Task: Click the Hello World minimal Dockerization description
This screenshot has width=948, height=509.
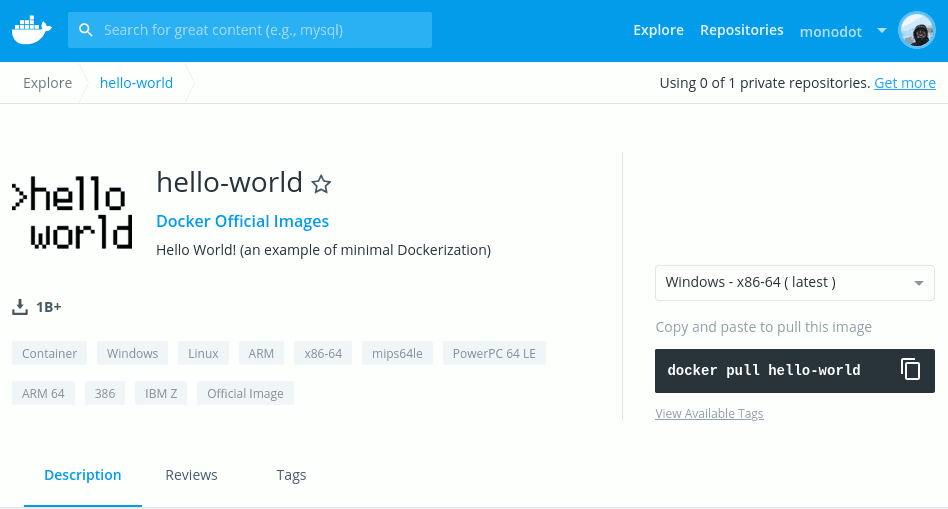Action: (323, 250)
